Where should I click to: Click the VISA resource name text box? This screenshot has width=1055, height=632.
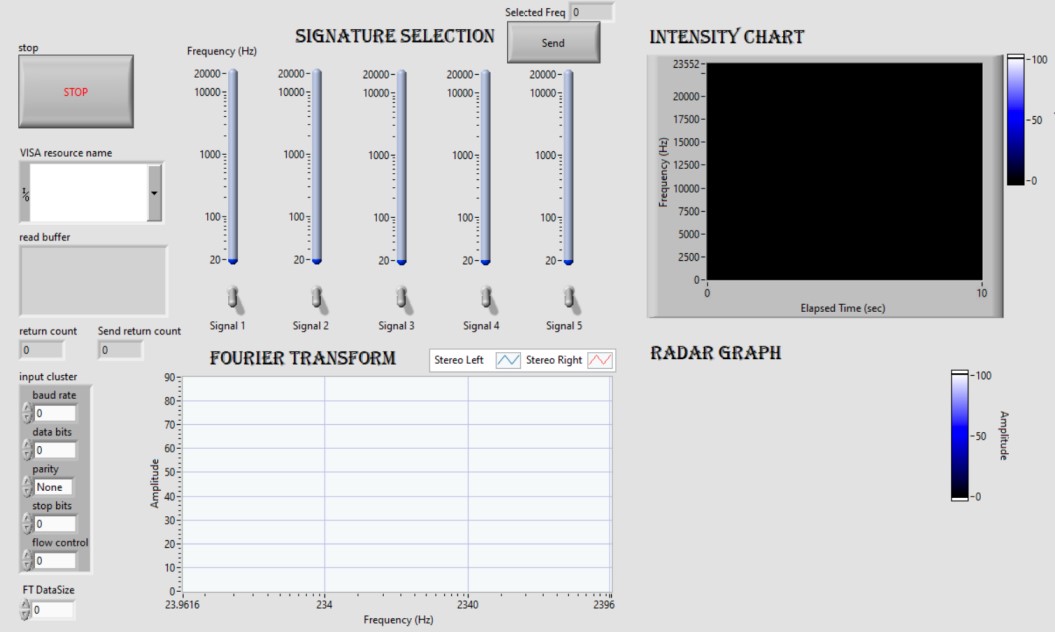click(88, 193)
